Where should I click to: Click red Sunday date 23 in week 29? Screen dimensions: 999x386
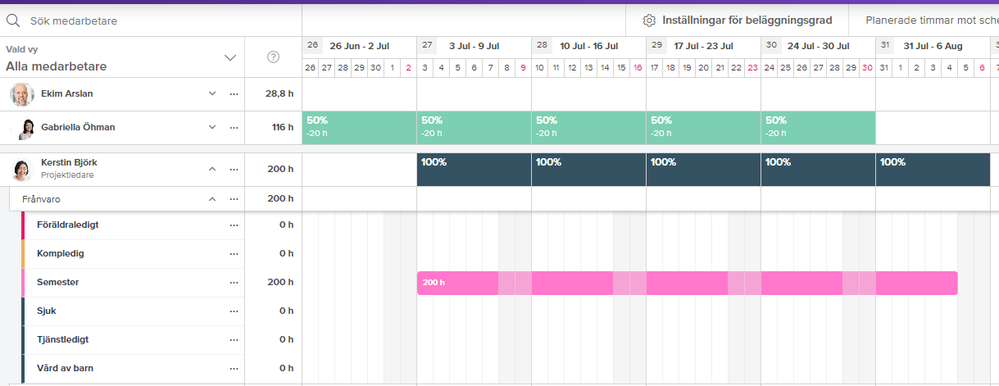pyautogui.click(x=752, y=68)
